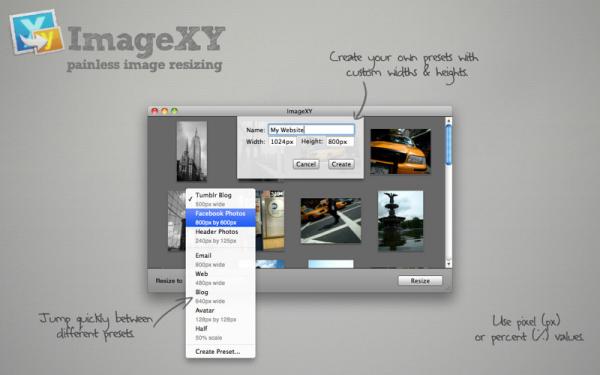The height and width of the screenshot is (375, 600).
Task: Click the scrollbar up arrow
Action: coord(448,121)
